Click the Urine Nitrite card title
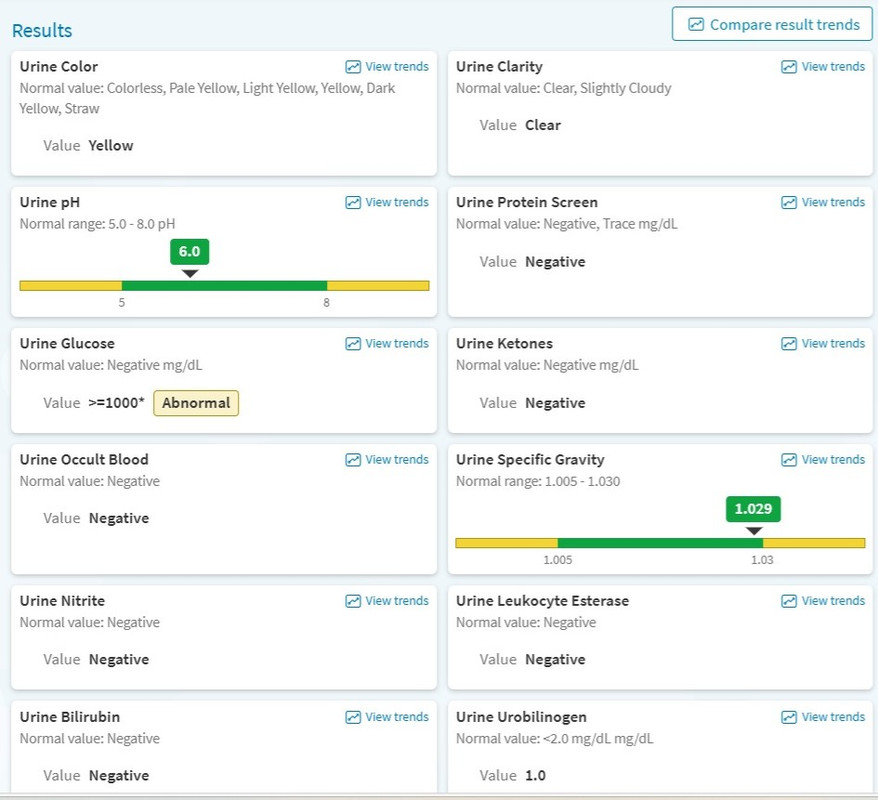This screenshot has width=878, height=800. click(62, 601)
